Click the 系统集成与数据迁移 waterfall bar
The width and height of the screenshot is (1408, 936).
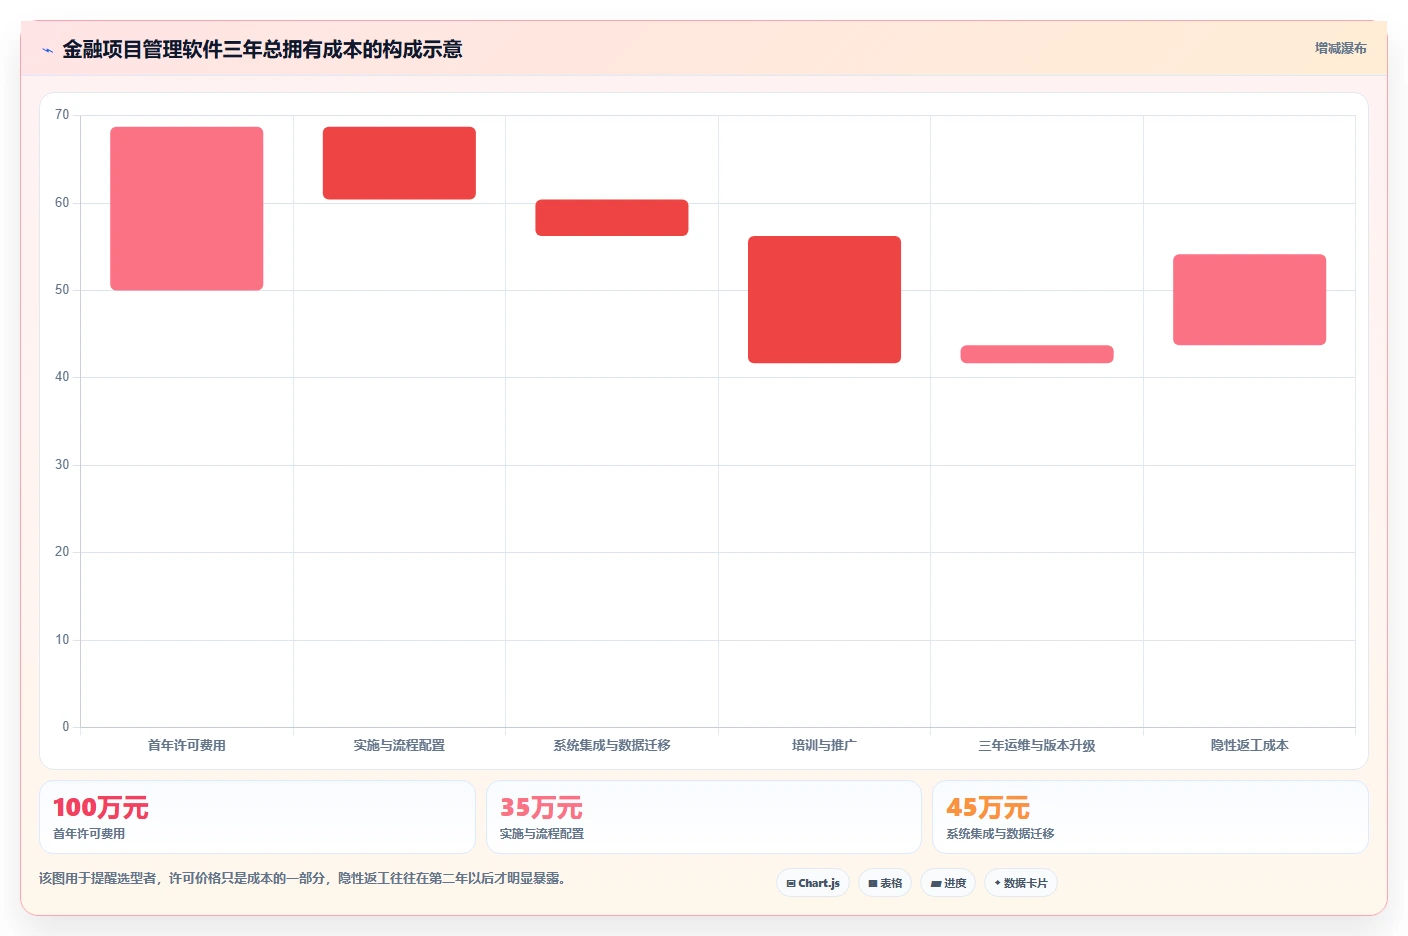tap(612, 218)
